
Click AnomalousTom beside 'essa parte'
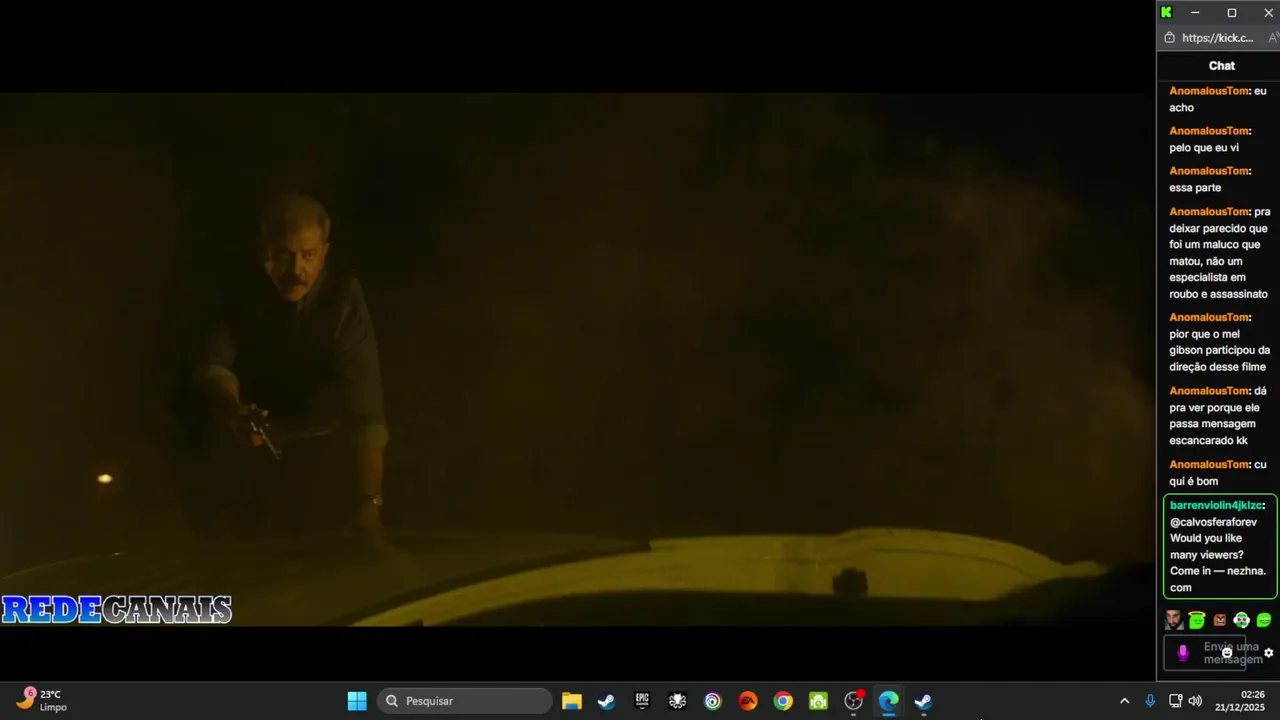pos(1209,171)
